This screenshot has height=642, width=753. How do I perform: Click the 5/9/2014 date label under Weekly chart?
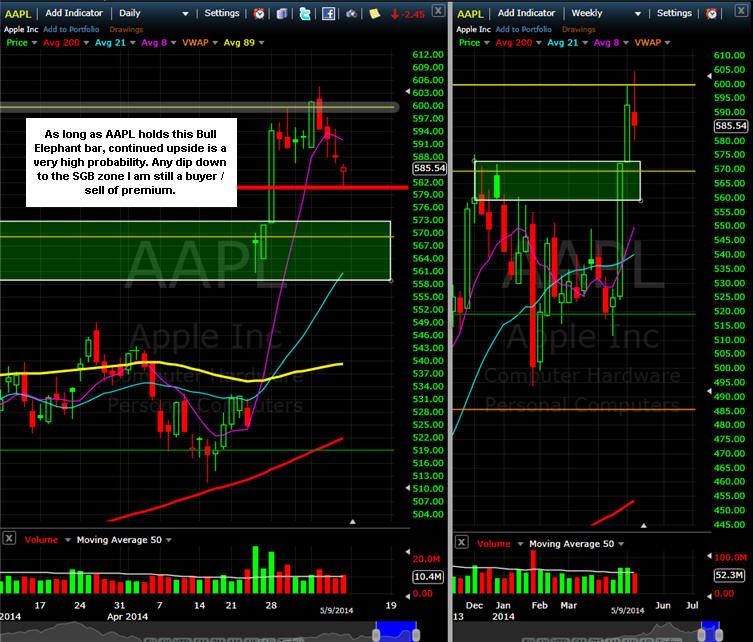[628, 610]
